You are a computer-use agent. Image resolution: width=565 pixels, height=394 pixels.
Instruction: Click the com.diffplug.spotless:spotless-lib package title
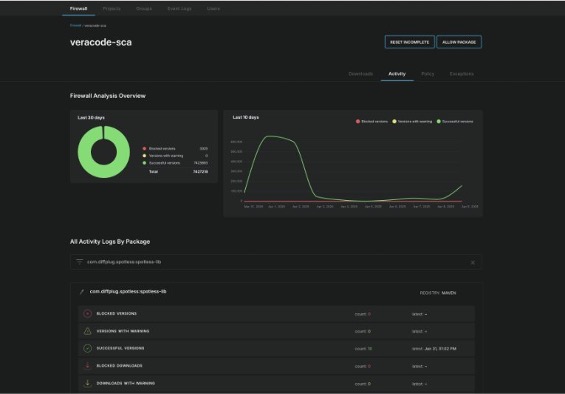pos(128,291)
